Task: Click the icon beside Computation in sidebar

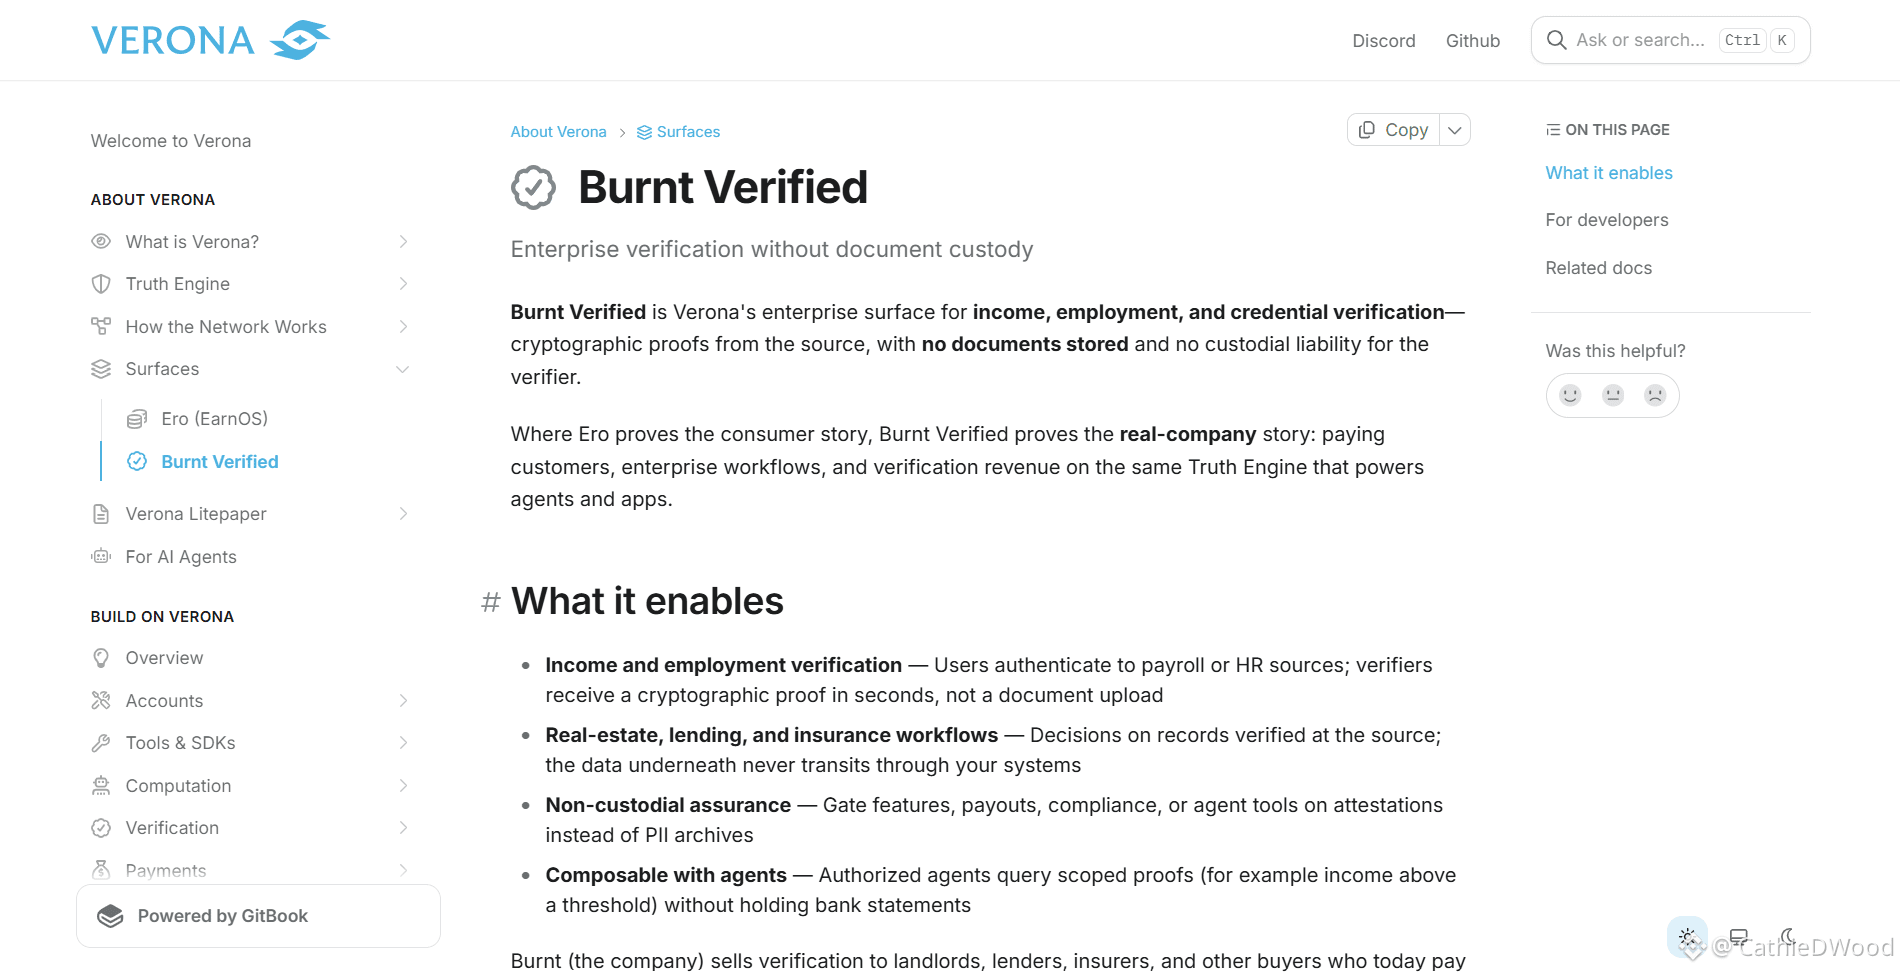Action: pyautogui.click(x=101, y=786)
